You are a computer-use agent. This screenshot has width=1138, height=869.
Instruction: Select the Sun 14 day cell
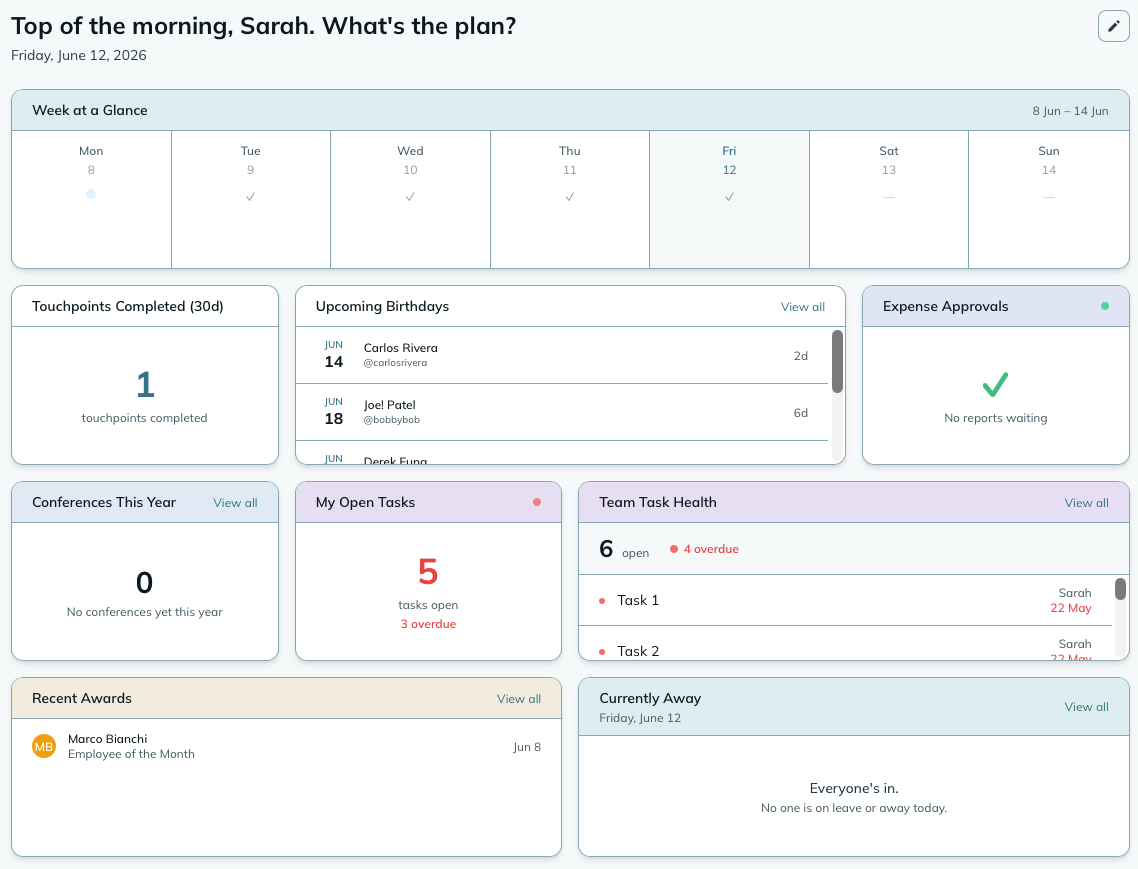pos(1049,200)
